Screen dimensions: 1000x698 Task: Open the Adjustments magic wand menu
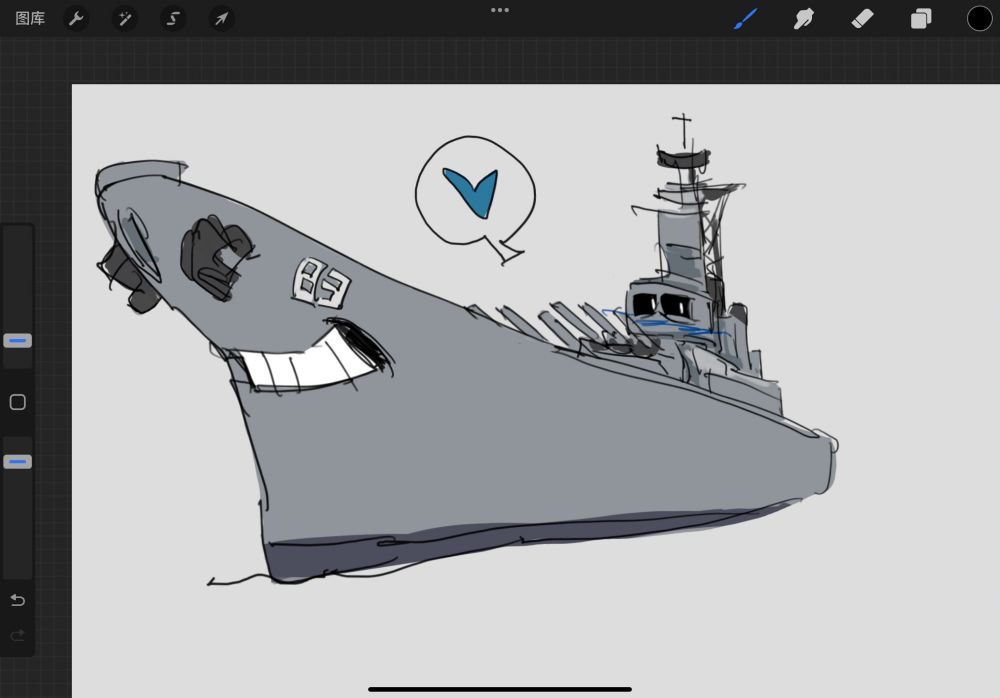pos(124,19)
